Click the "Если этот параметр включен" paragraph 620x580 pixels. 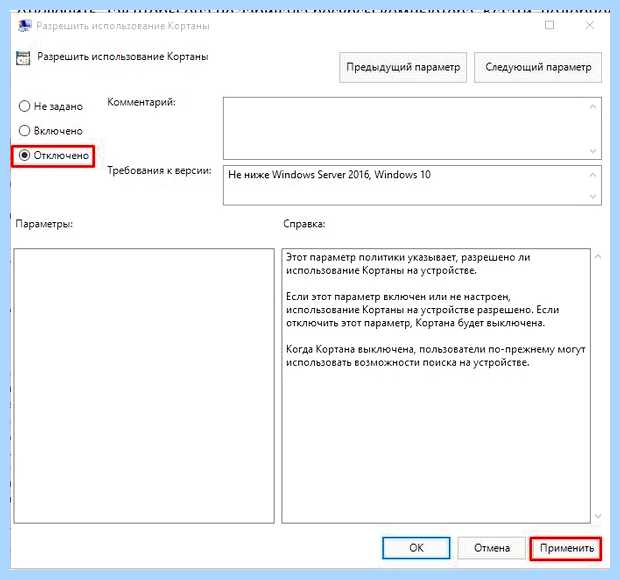tap(422, 310)
